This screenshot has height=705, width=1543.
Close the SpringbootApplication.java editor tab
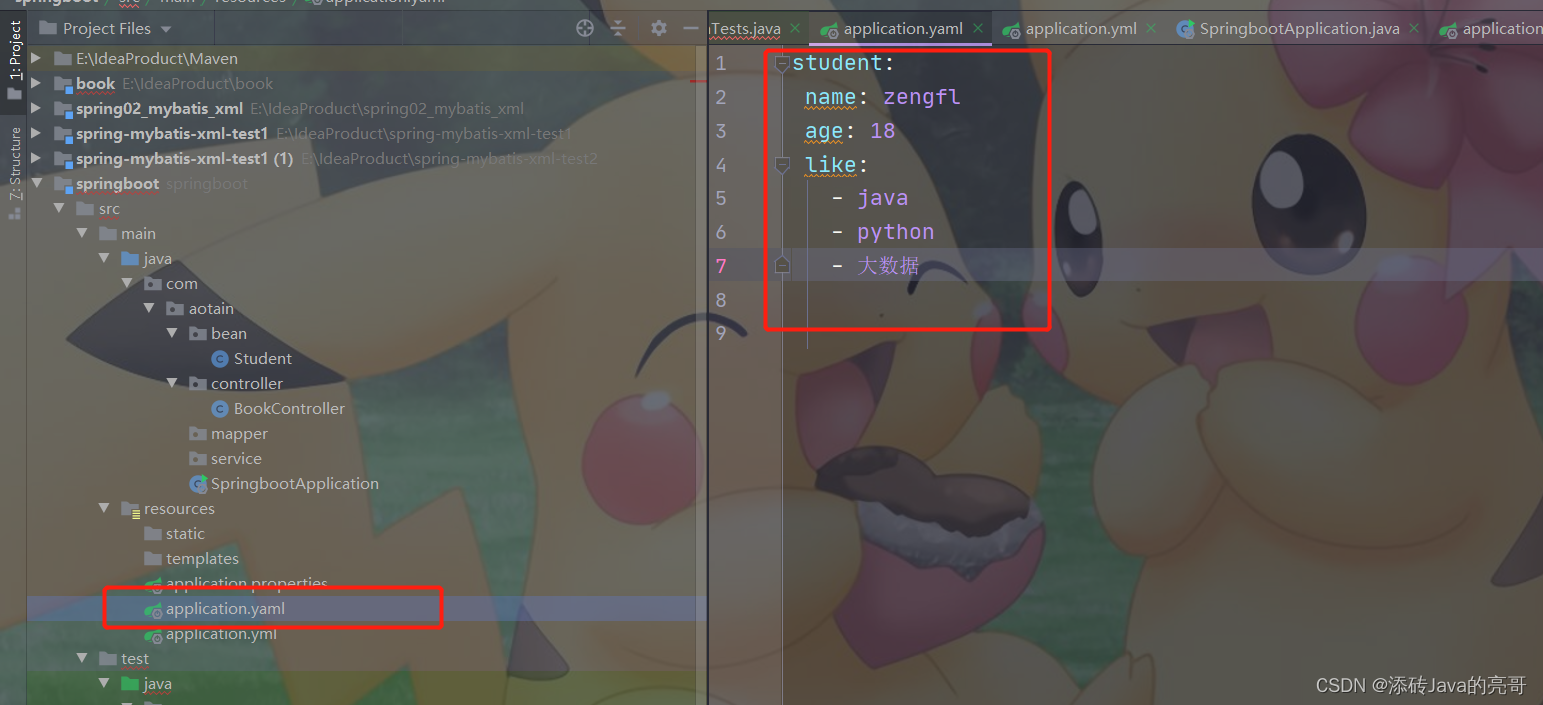[1414, 28]
